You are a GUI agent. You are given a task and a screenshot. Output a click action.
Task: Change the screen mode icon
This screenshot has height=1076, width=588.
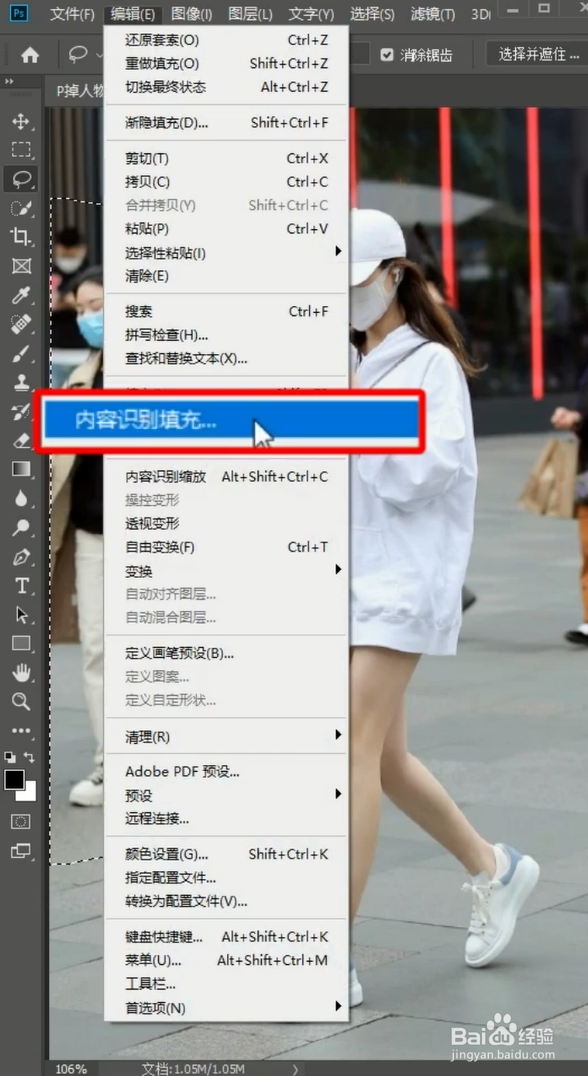click(x=21, y=851)
